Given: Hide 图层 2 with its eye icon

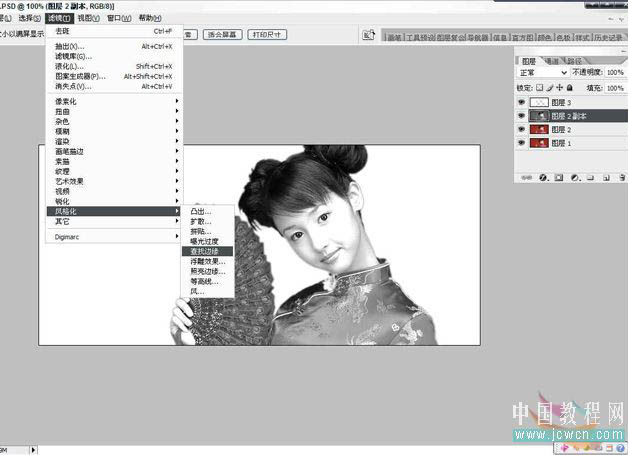Looking at the screenshot, I should [x=521, y=129].
